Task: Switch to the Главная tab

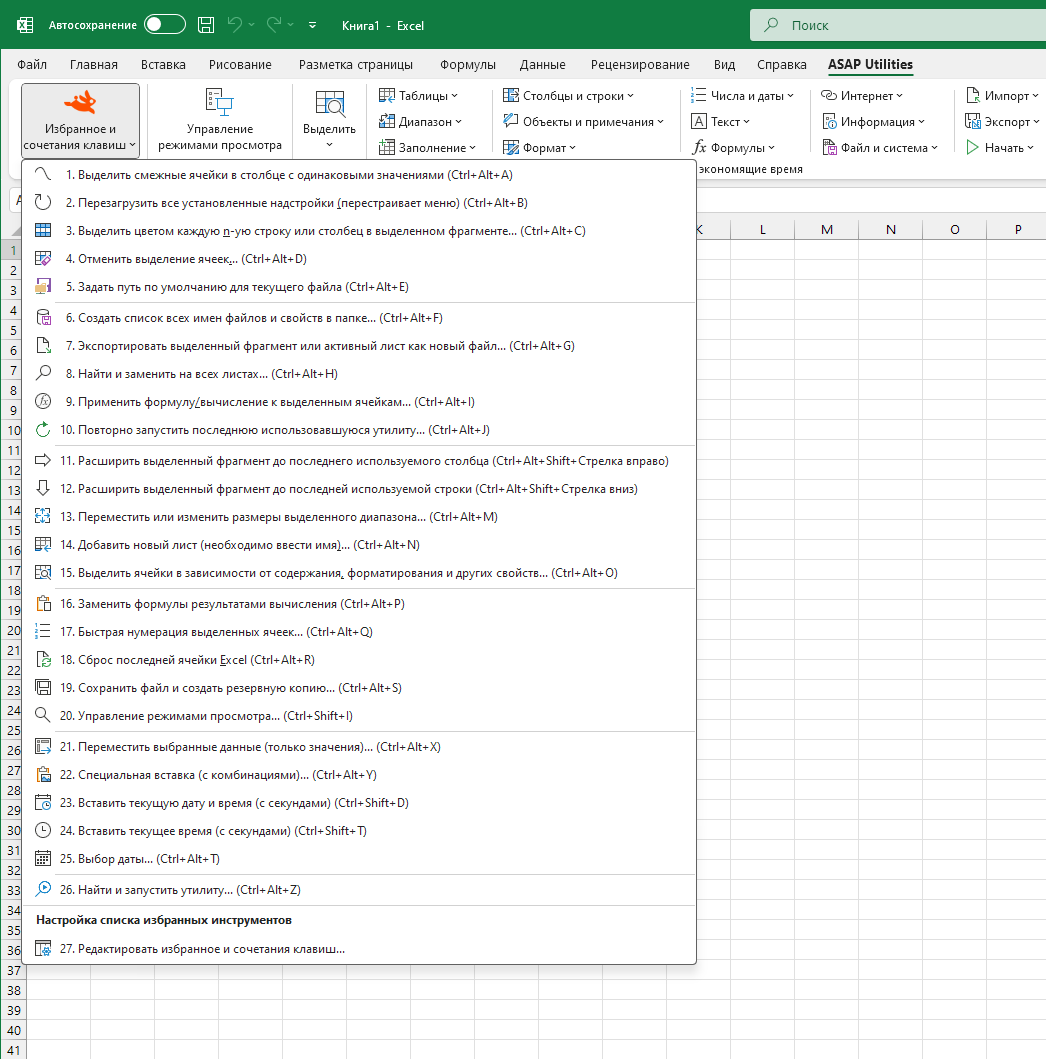Action: point(94,64)
